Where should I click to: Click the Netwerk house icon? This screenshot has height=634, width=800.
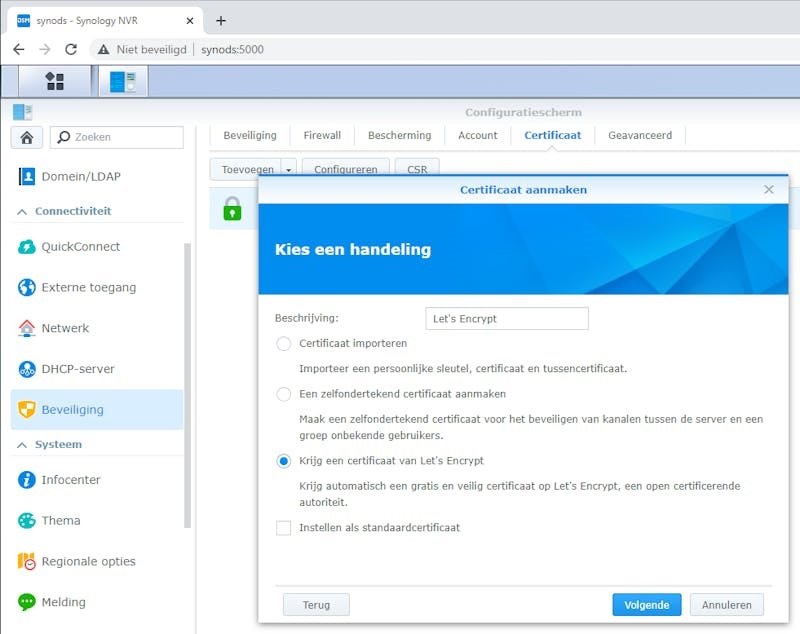coord(27,328)
